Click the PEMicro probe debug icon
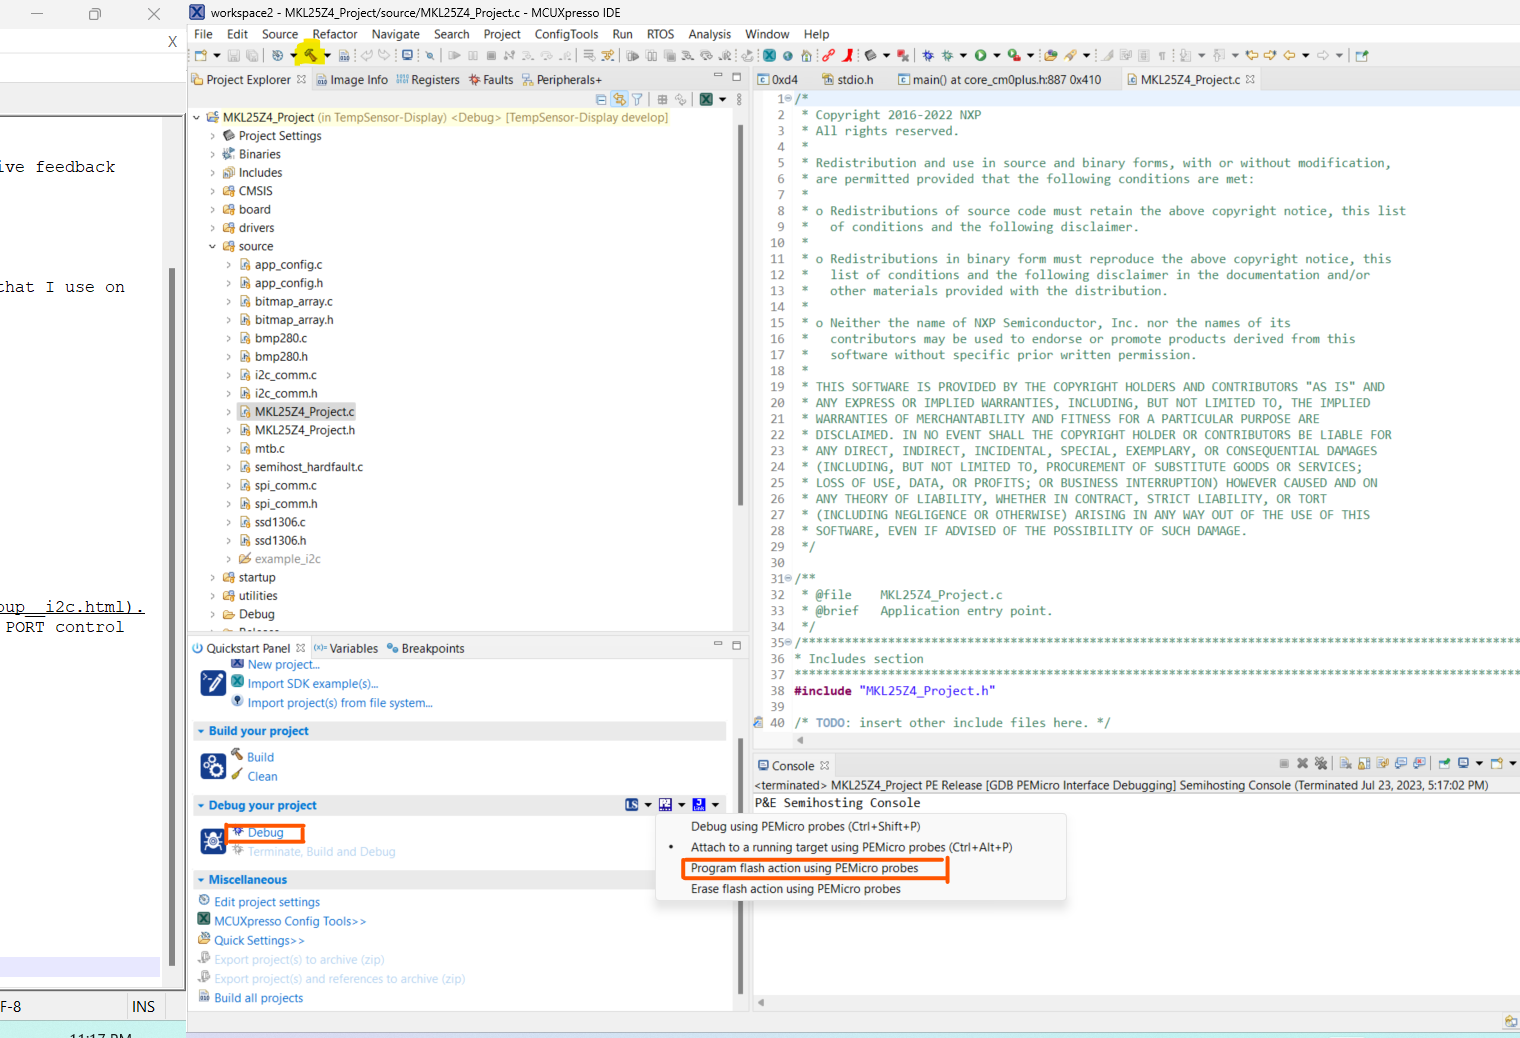Image resolution: width=1520 pixels, height=1038 pixels. point(665,804)
